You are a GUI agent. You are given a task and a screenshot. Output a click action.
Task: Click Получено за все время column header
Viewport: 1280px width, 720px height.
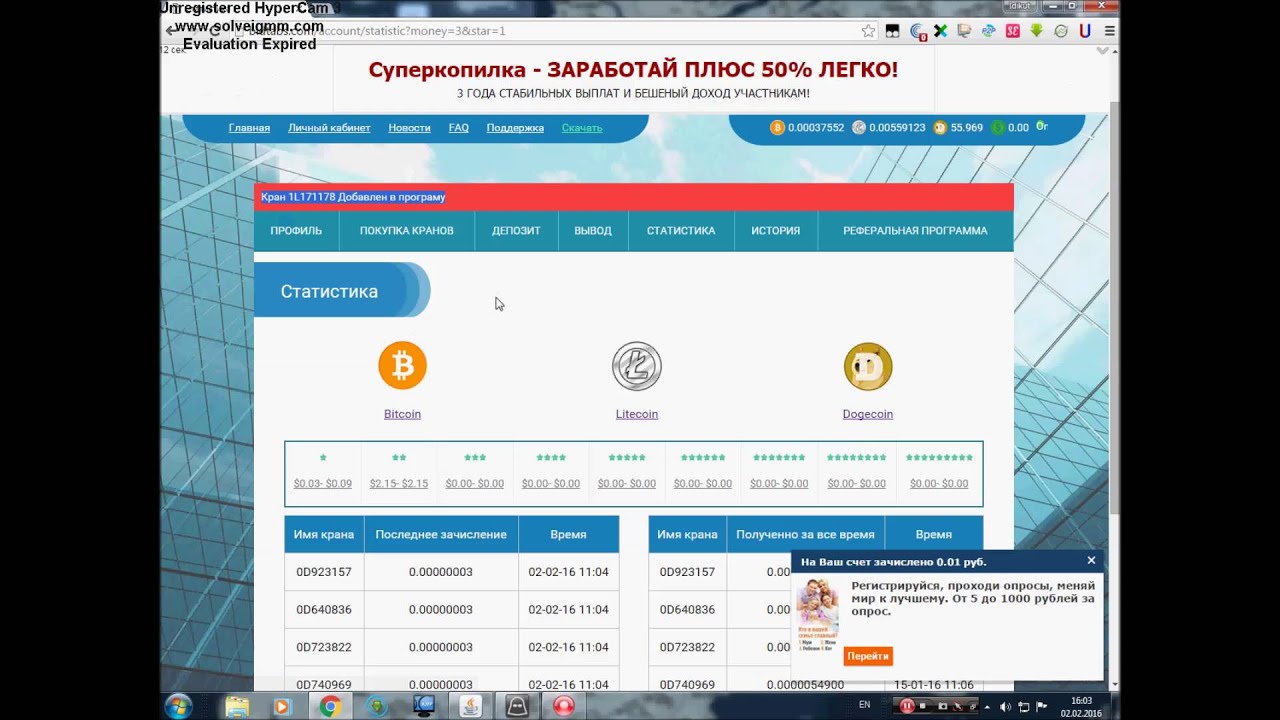tap(805, 535)
